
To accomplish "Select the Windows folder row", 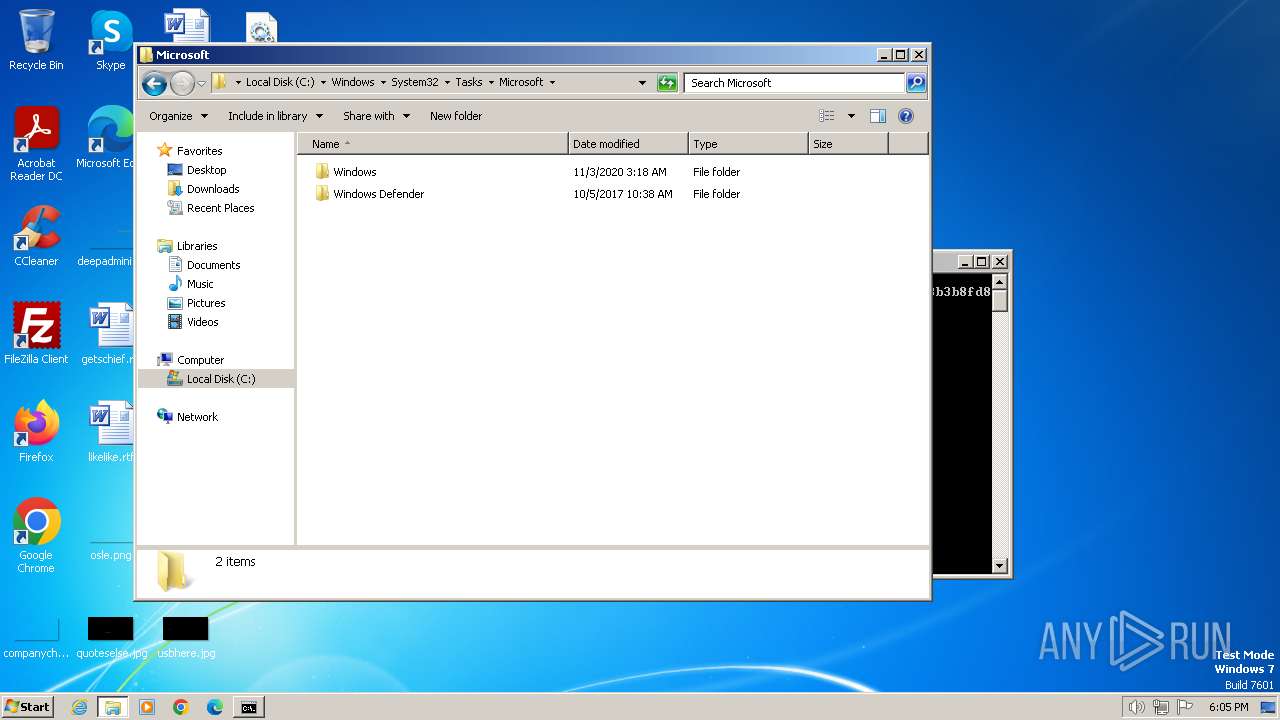I will click(527, 172).
